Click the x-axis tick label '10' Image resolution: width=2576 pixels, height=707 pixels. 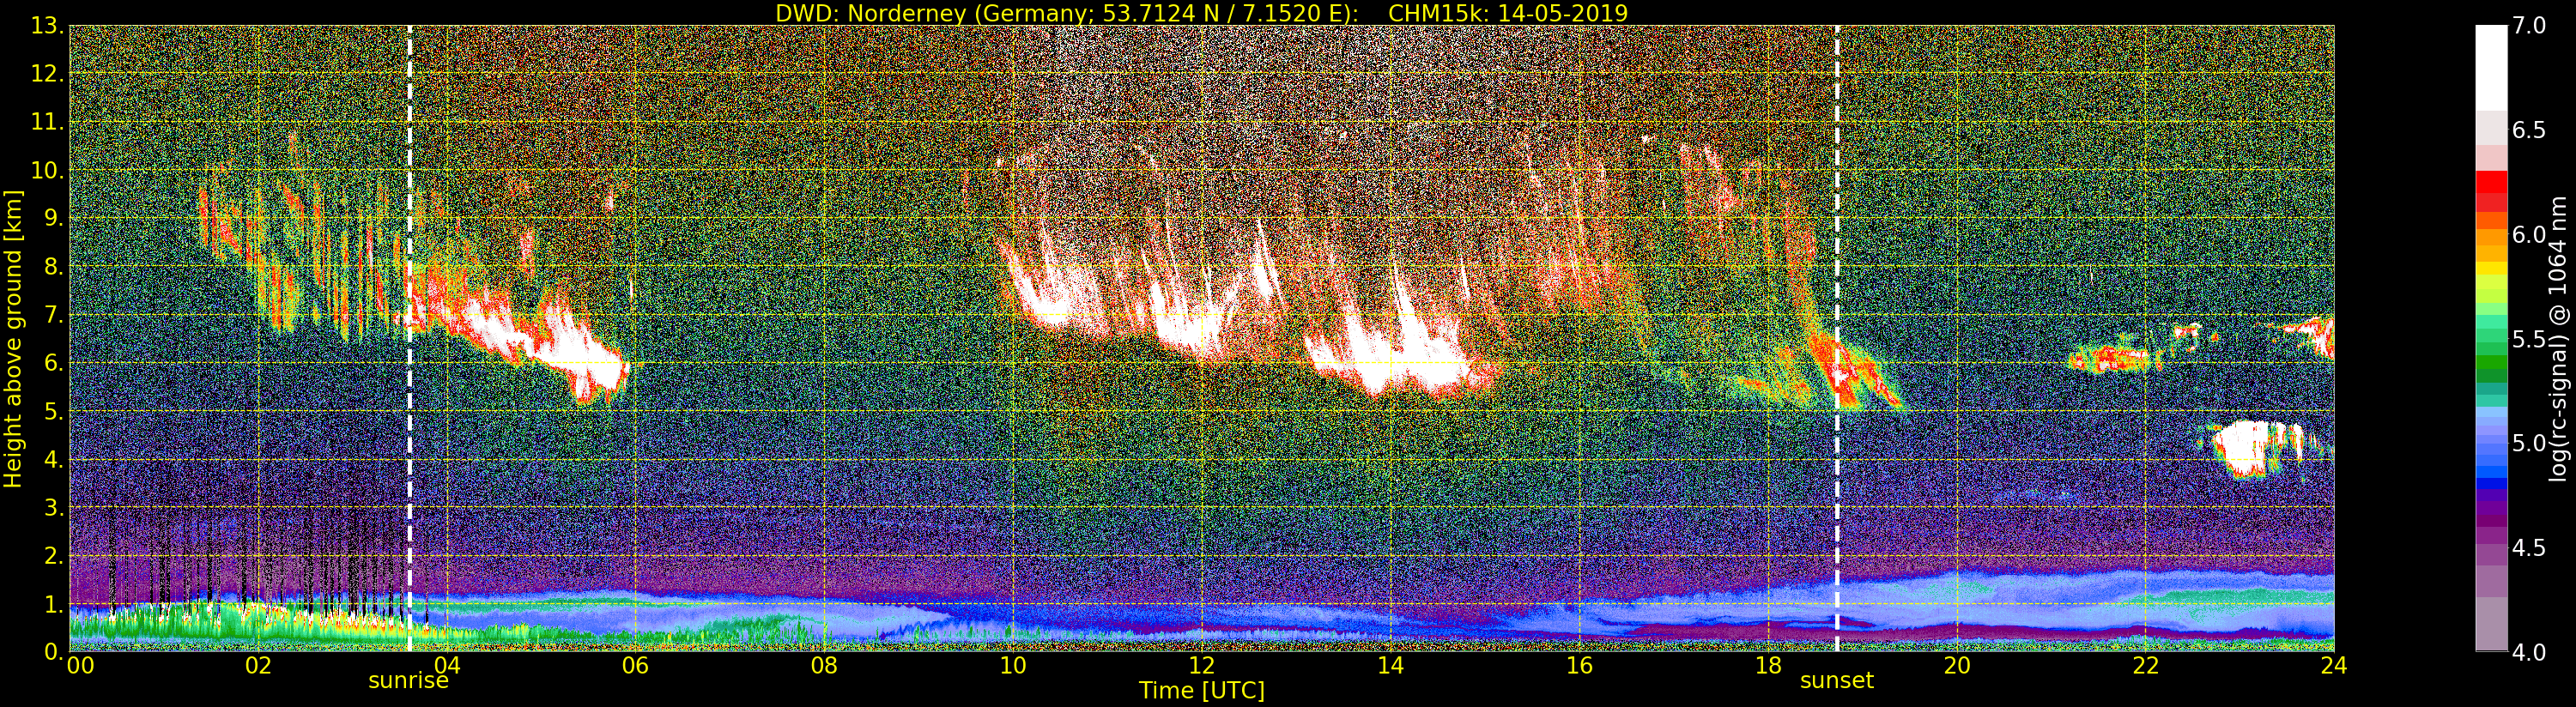click(x=1013, y=666)
